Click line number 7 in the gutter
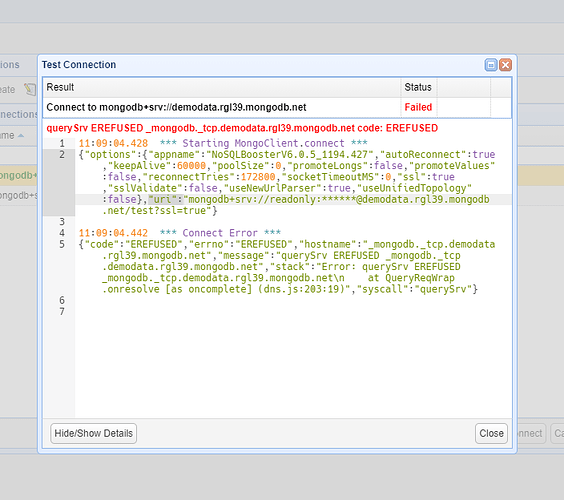 pyautogui.click(x=62, y=312)
